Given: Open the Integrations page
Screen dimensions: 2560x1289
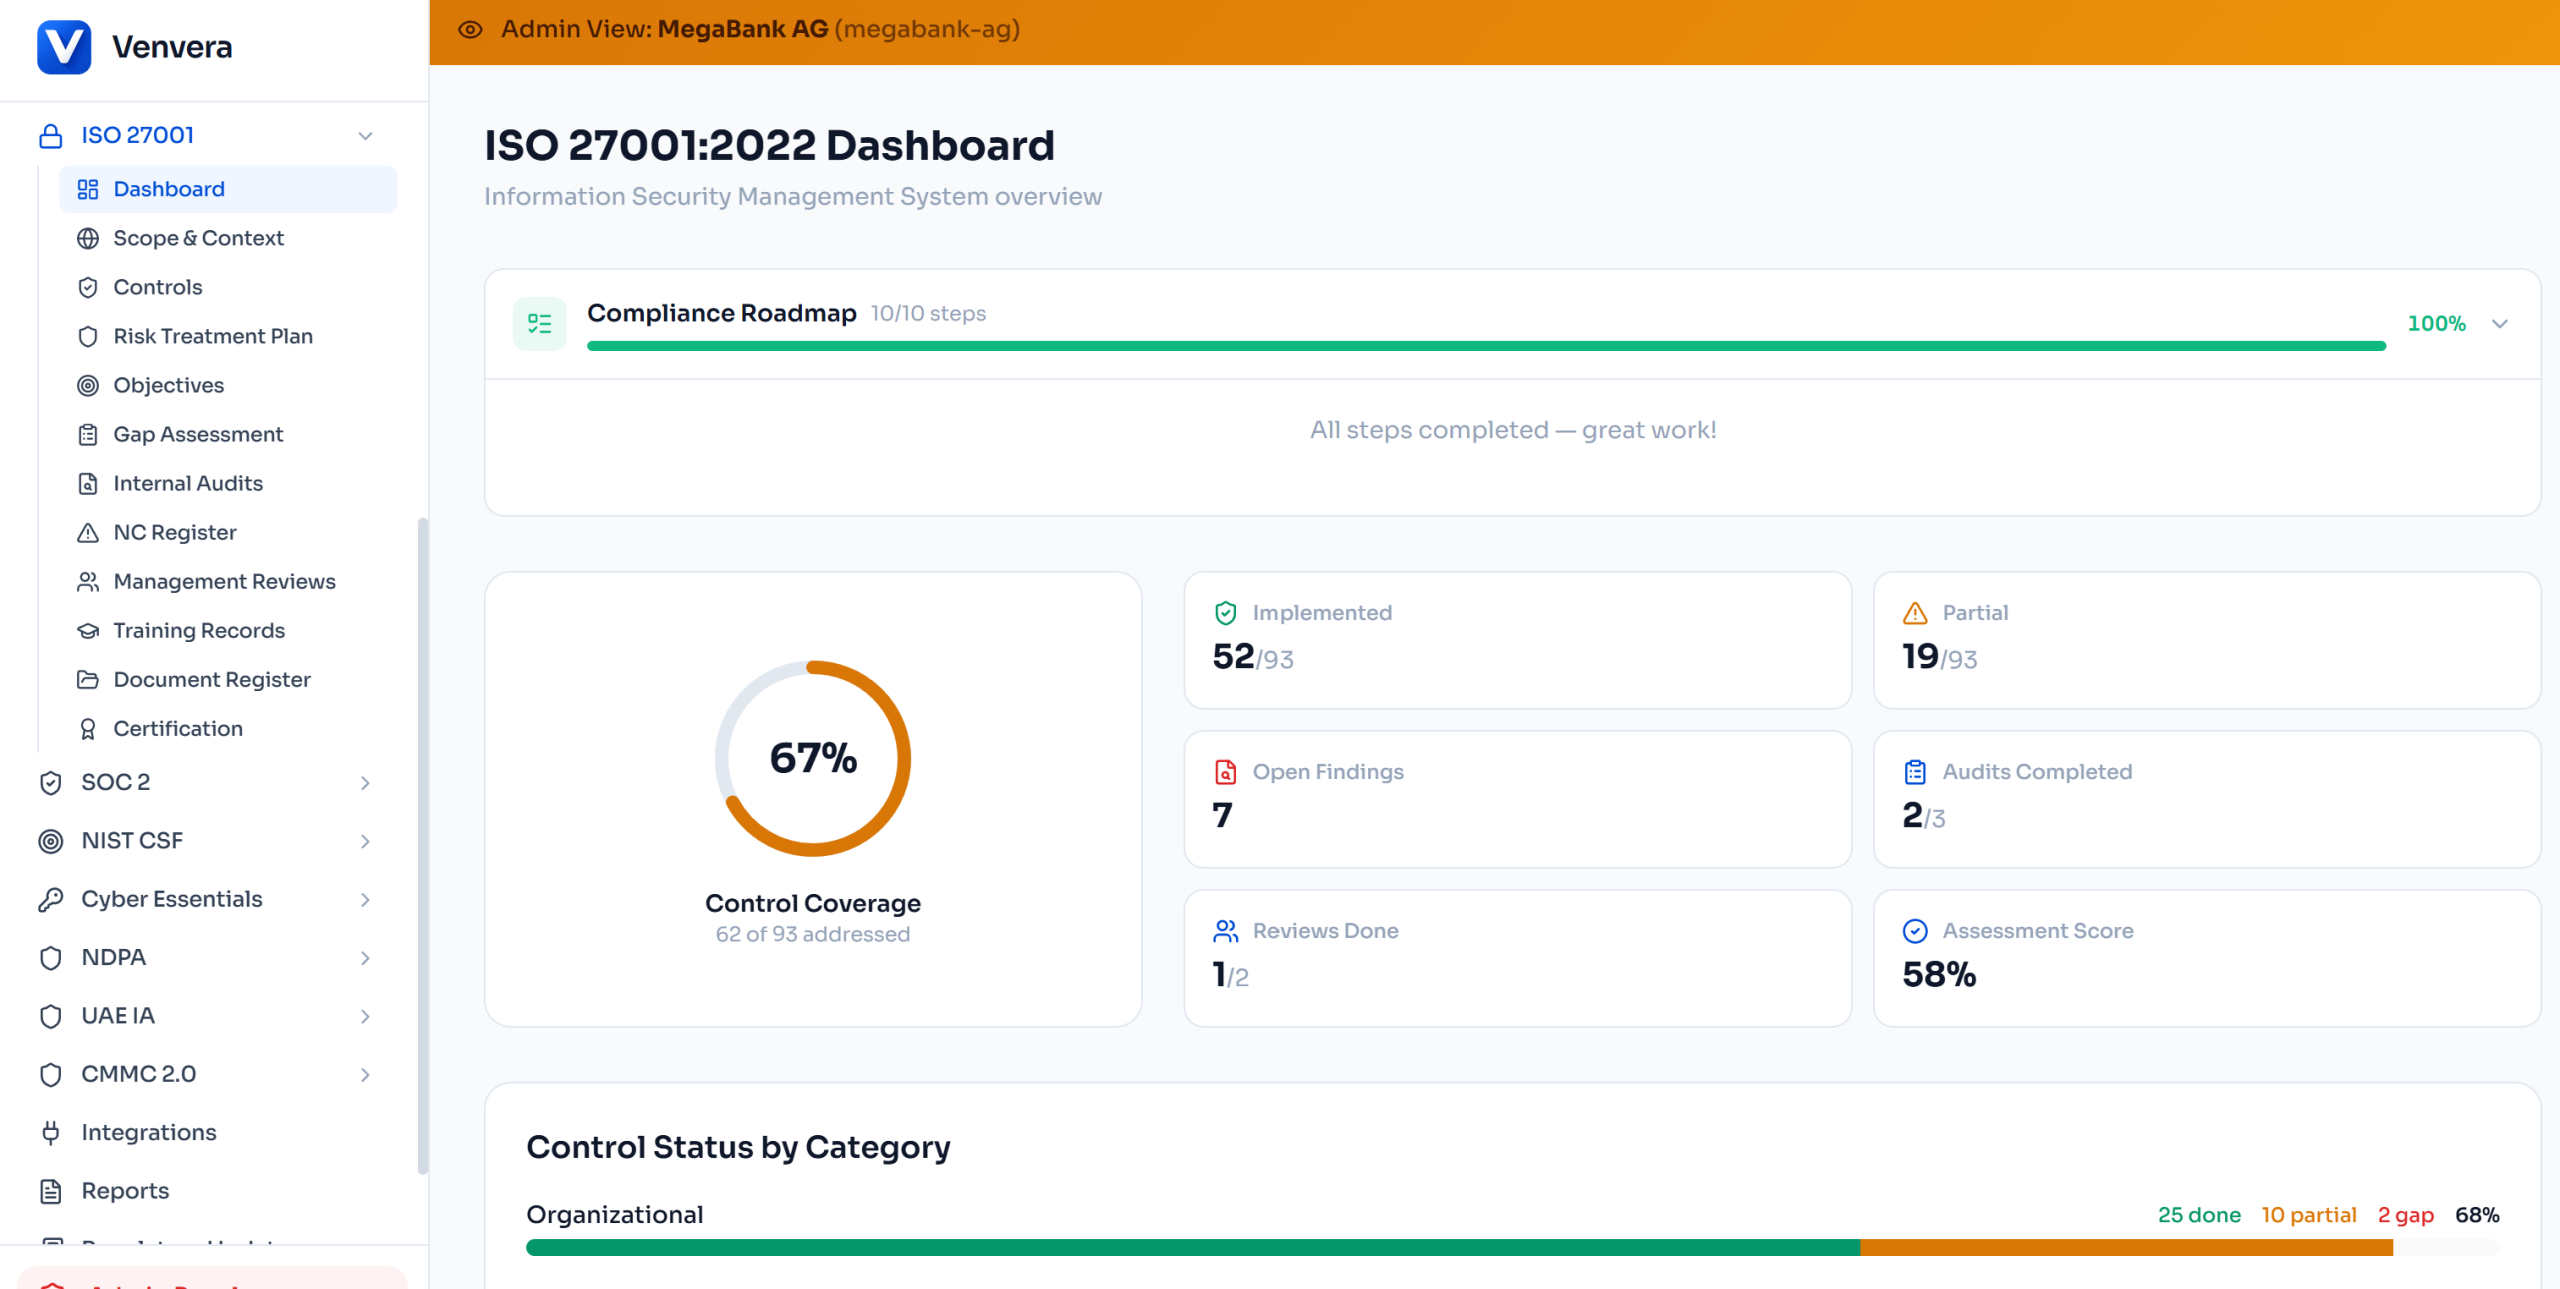Looking at the screenshot, I should pos(148,1132).
